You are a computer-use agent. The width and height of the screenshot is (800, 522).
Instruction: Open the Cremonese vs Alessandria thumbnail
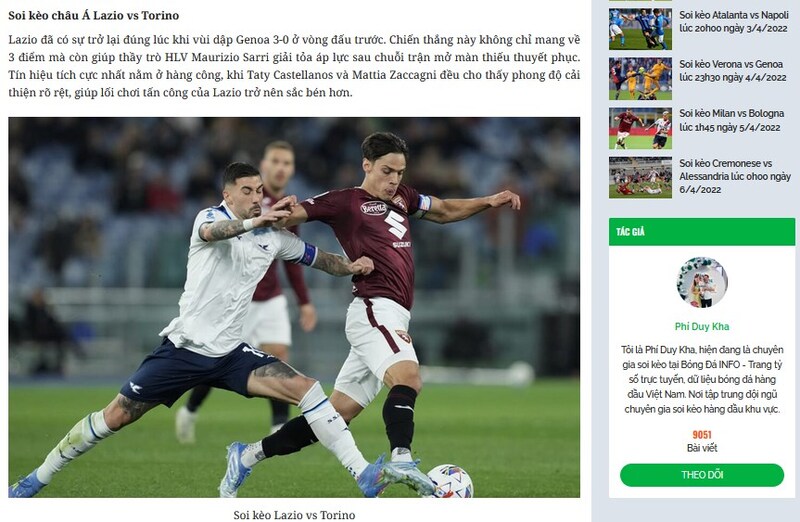pos(640,178)
